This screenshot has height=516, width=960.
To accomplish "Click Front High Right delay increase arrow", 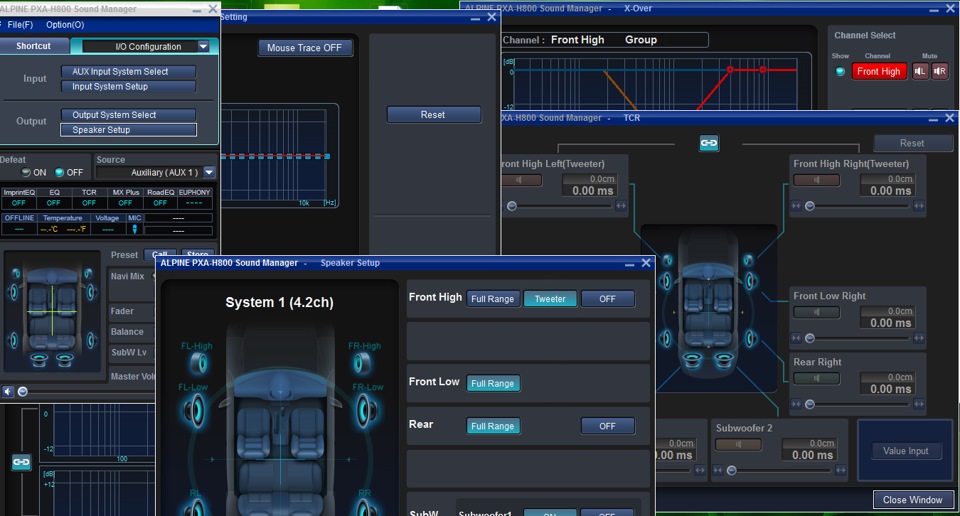I will (919, 206).
